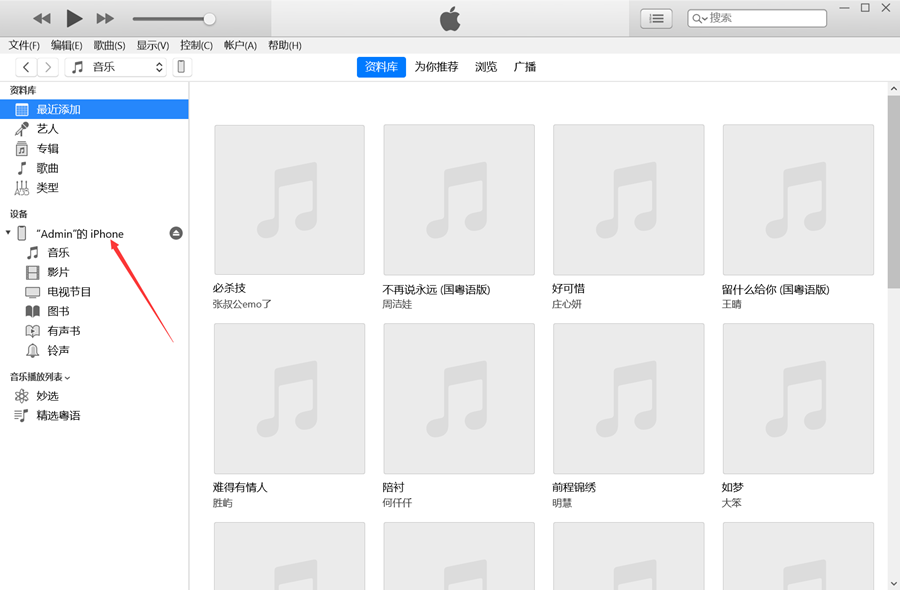Viewport: 900px width, 590px height.
Task: Click the scrollbar up arrow
Action: coord(894,88)
